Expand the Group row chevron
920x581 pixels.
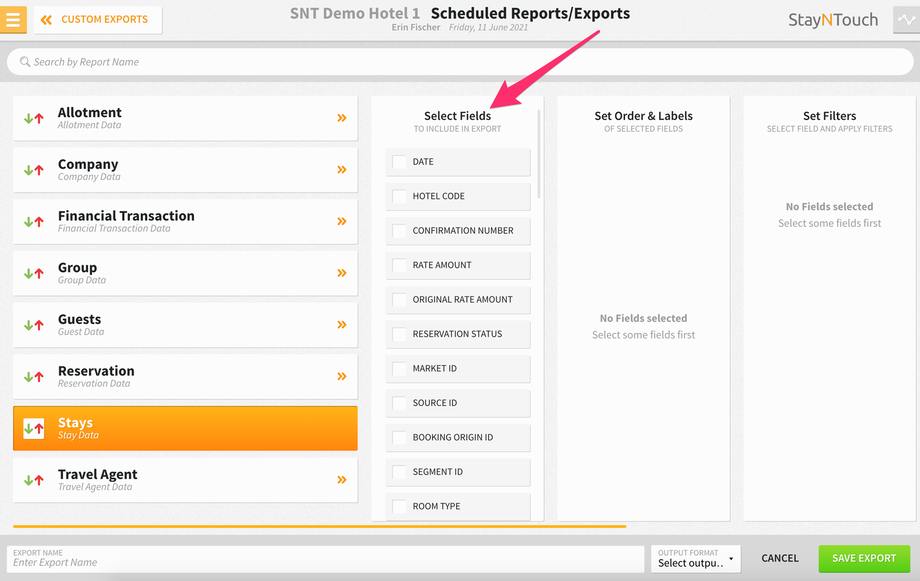click(342, 273)
